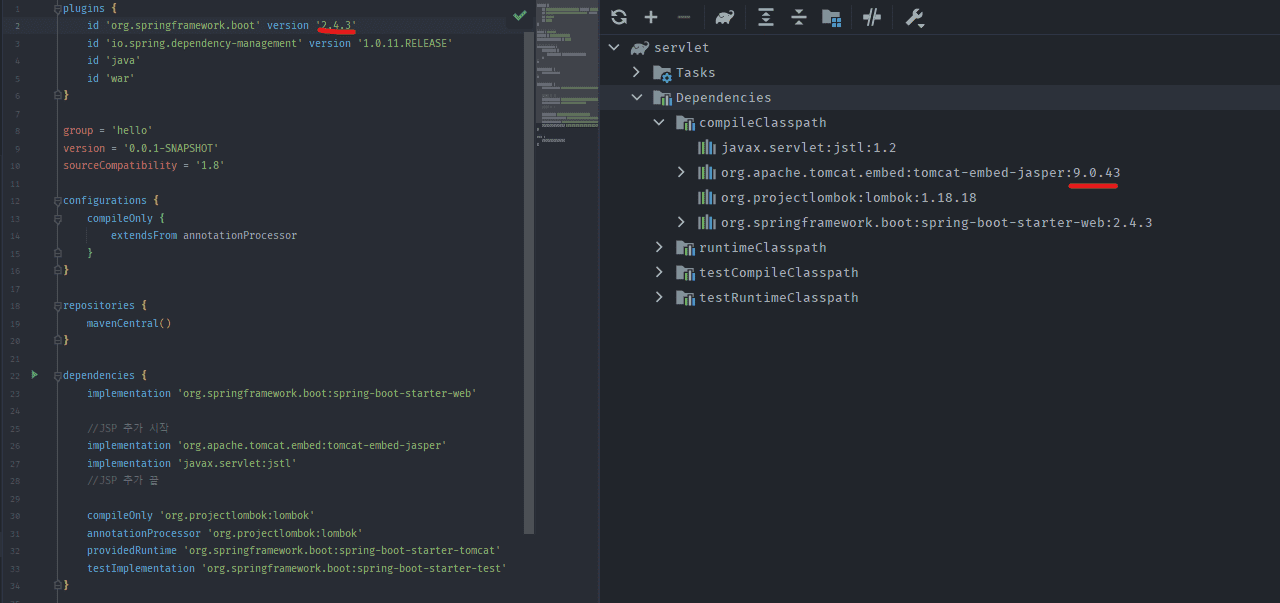This screenshot has width=1280, height=603.
Task: Click the providedRuntime spring-boot-starter-tomcat line
Action: point(294,551)
